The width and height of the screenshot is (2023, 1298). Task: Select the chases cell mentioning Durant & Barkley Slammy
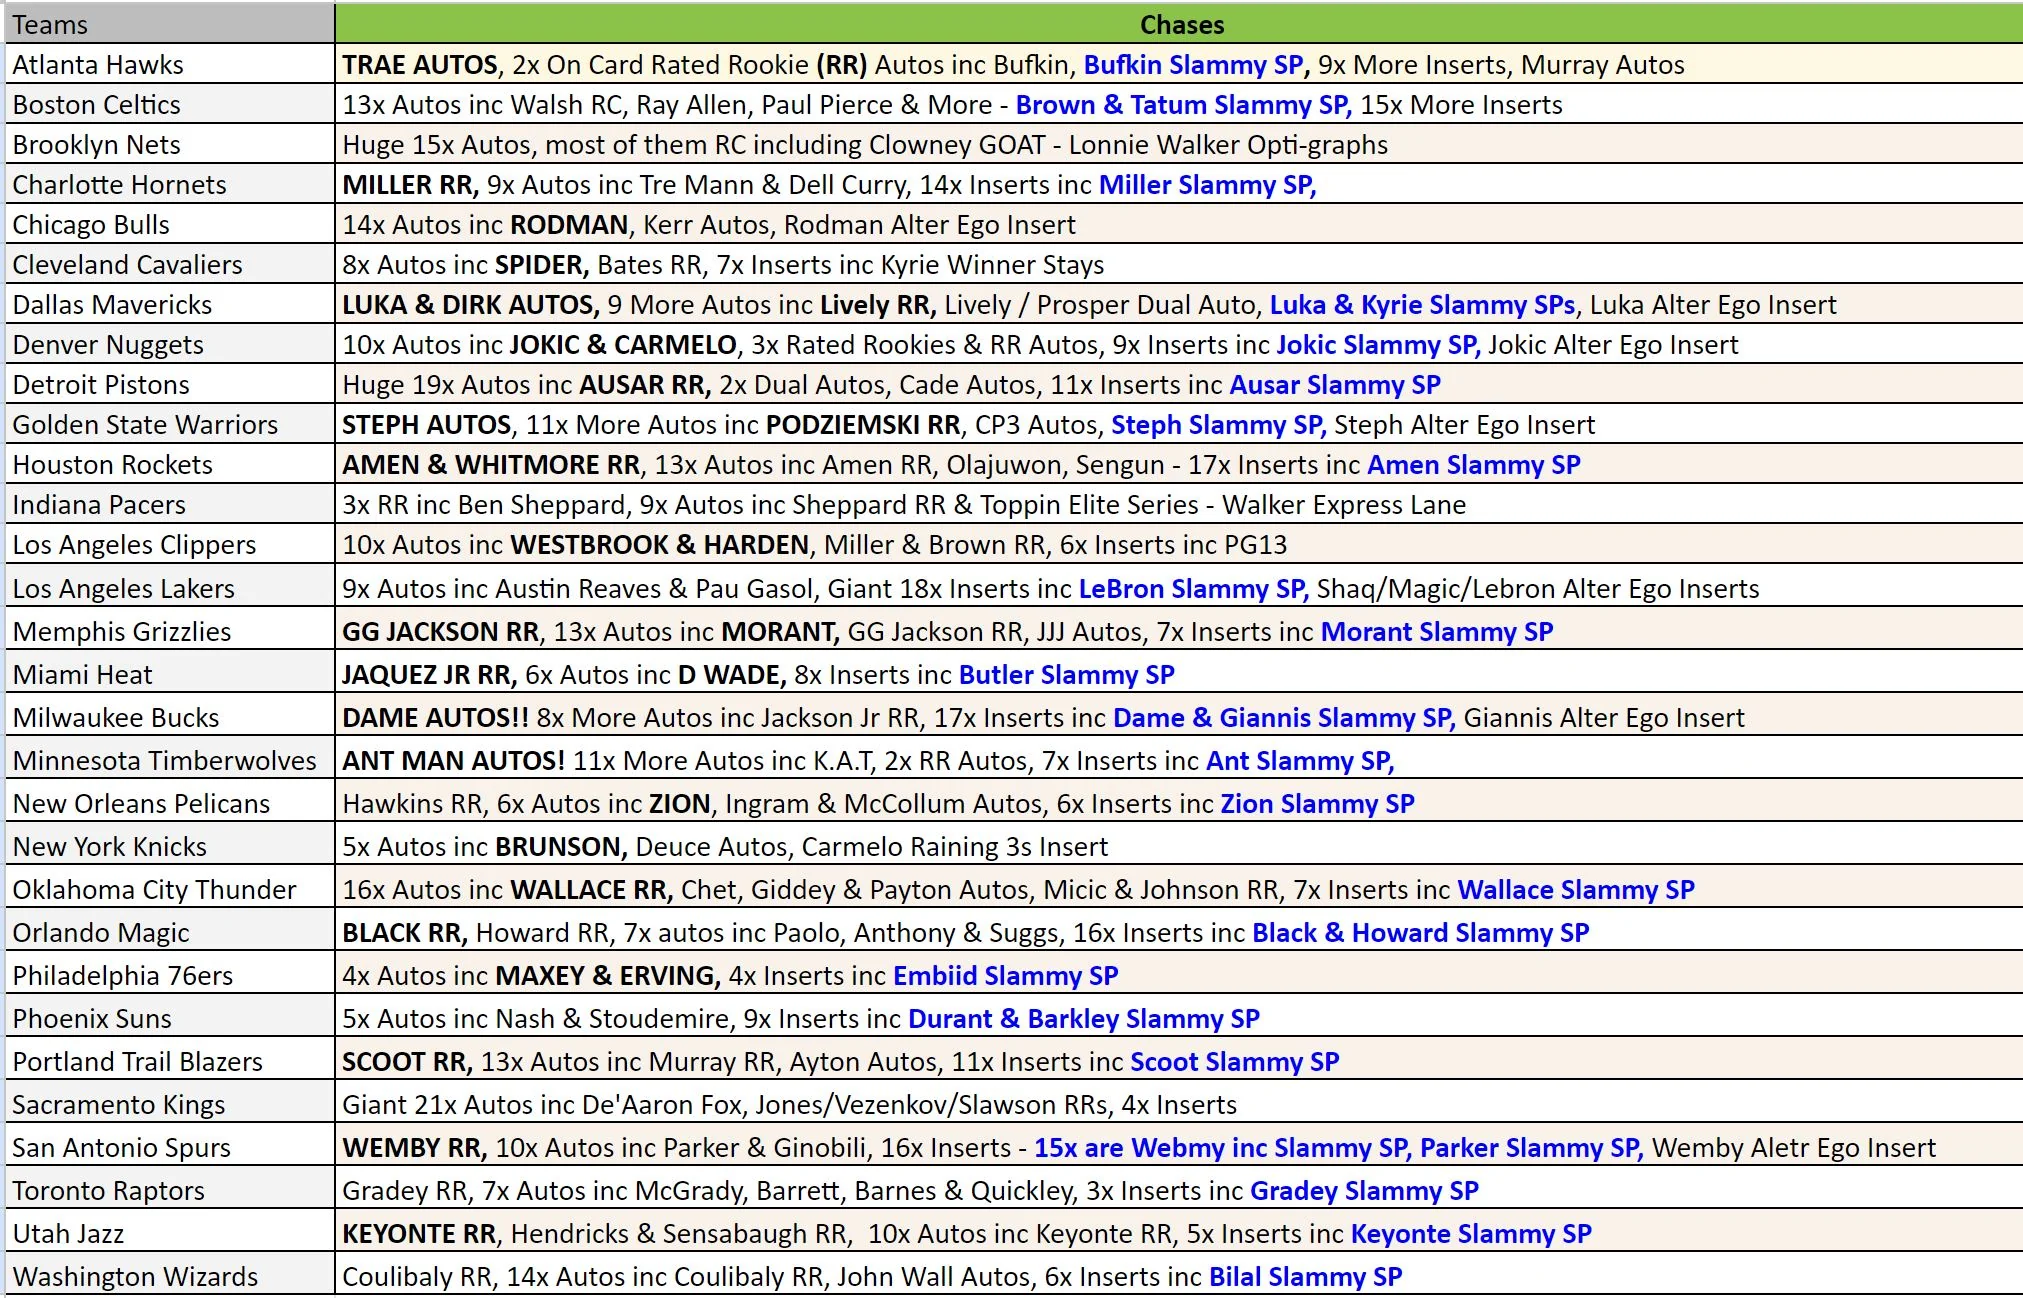(x=1179, y=1016)
